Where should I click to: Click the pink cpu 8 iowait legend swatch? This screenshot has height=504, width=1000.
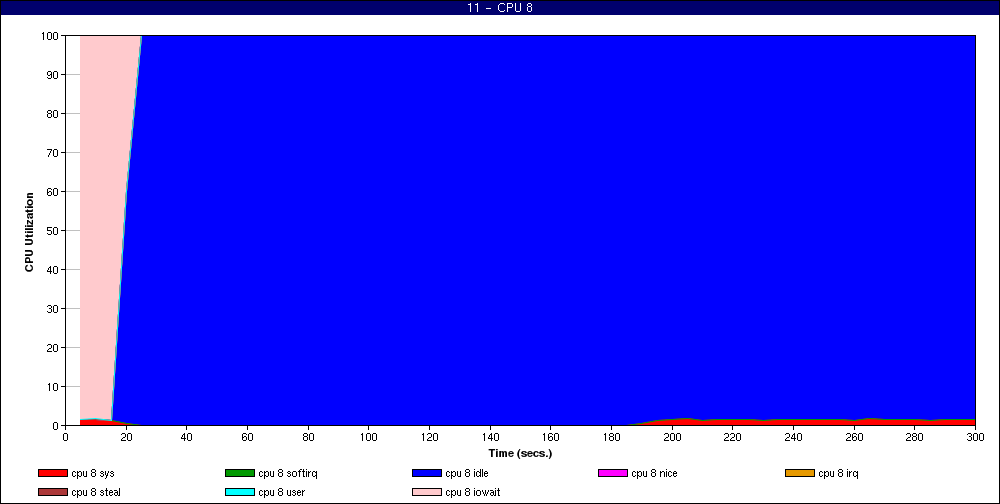click(426, 491)
